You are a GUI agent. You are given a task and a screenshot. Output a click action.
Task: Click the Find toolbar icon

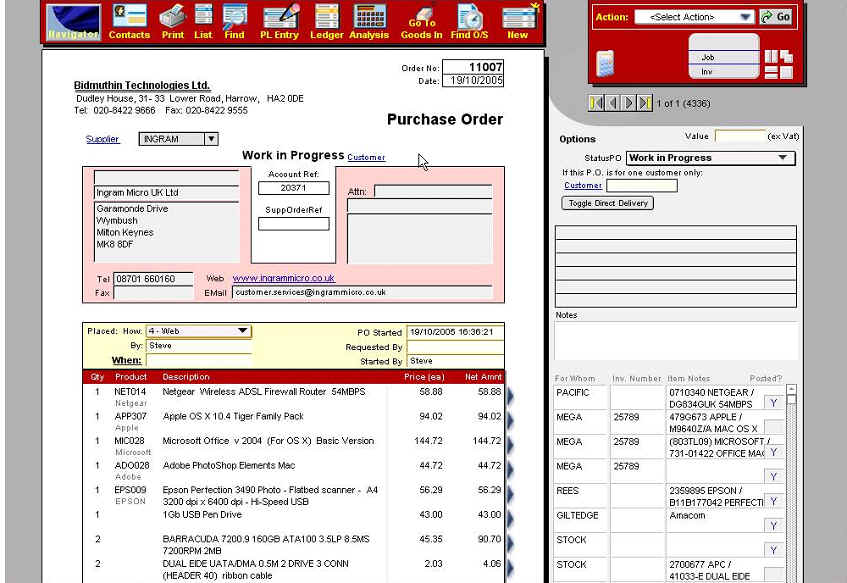234,22
